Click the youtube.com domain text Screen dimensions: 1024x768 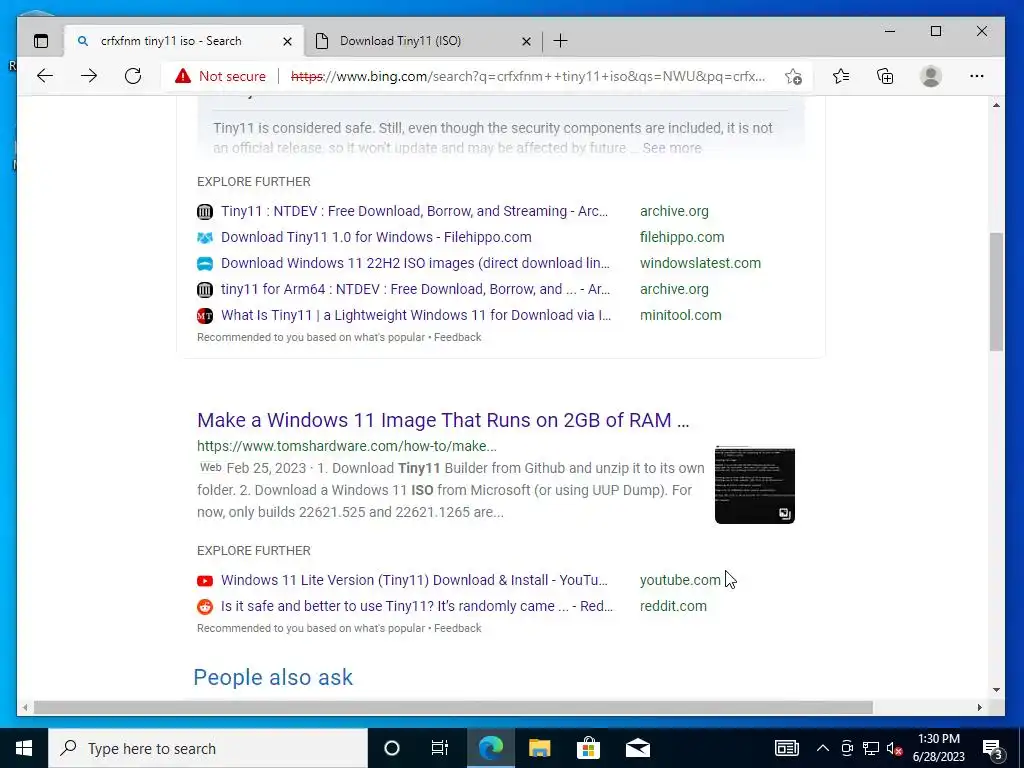[x=680, y=580]
